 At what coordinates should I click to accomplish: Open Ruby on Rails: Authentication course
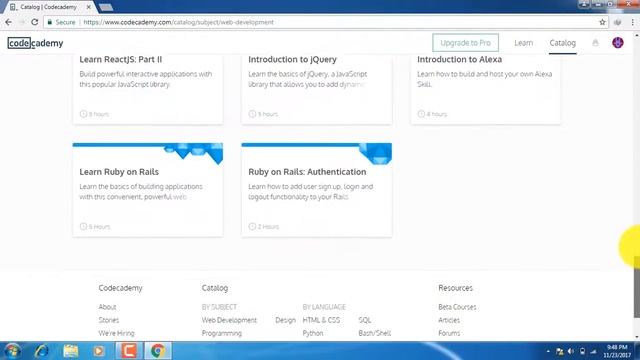coord(307,172)
